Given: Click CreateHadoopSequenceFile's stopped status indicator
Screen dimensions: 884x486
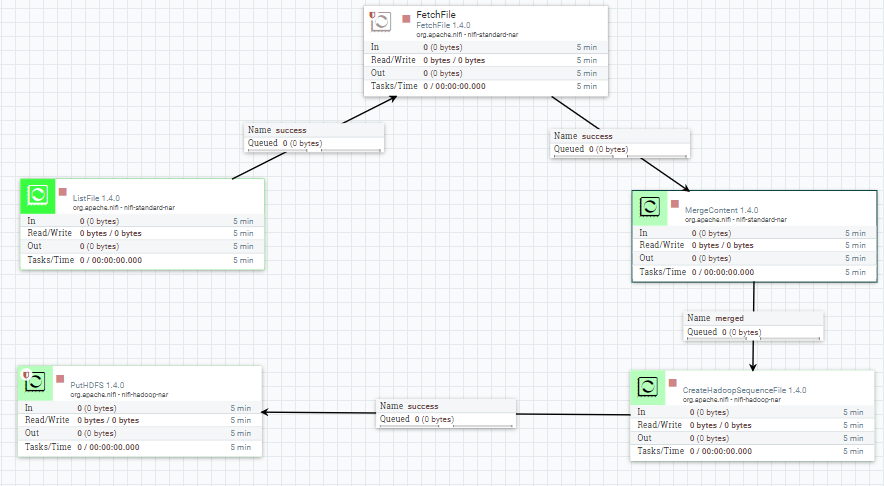Looking at the screenshot, I should [672, 383].
